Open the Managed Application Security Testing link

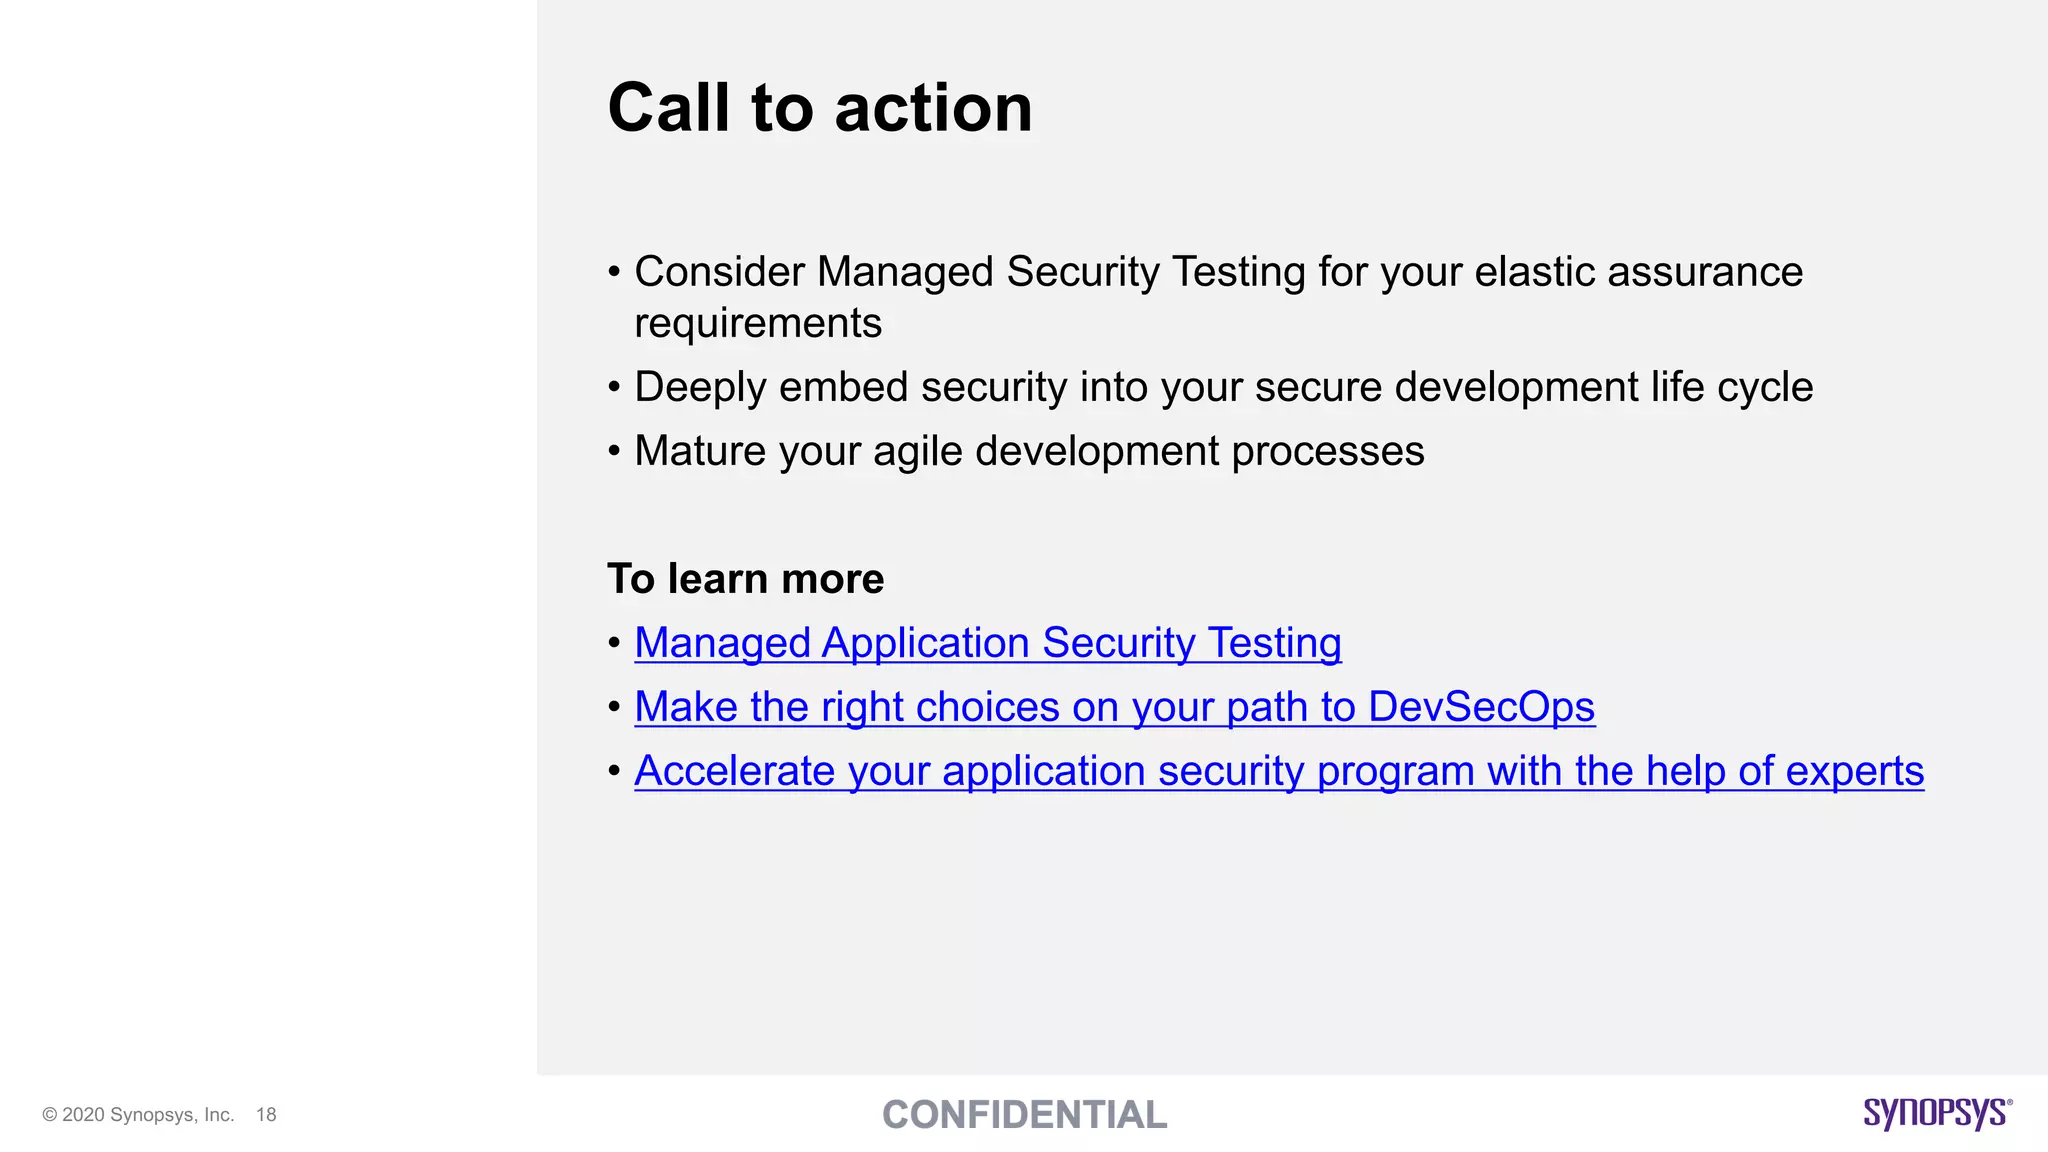[987, 643]
